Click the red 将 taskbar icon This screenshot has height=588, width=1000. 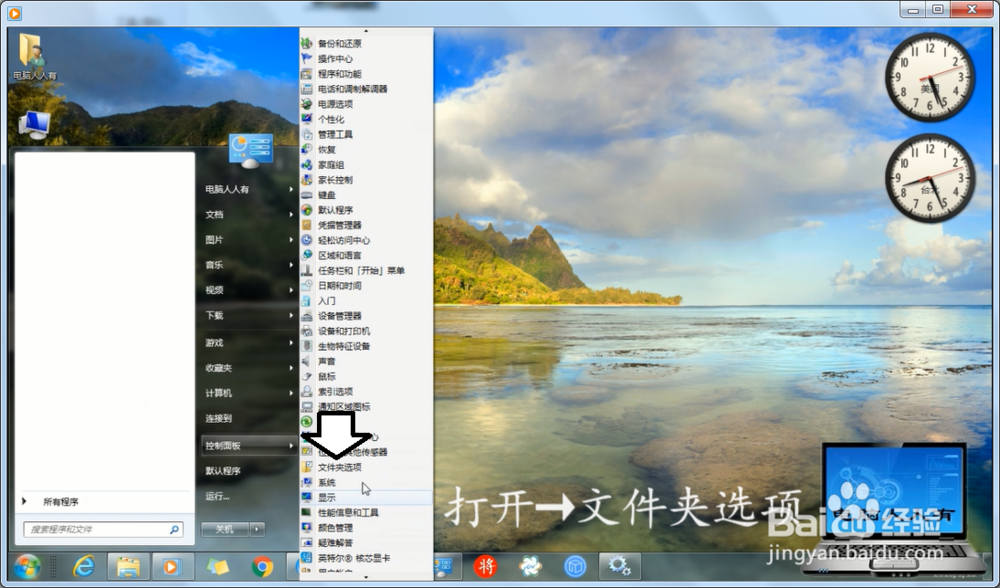(x=485, y=566)
